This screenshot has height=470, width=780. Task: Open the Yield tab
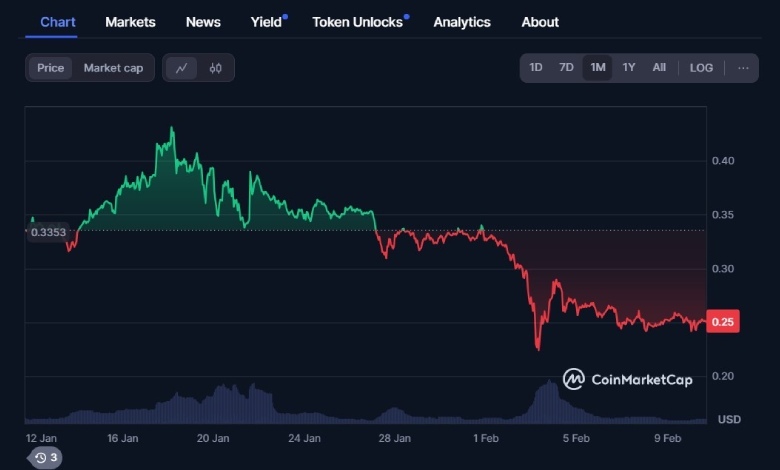tap(266, 22)
